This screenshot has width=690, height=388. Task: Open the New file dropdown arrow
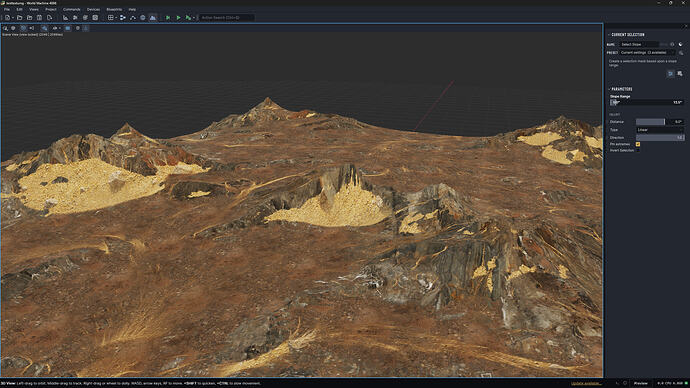click(13, 18)
